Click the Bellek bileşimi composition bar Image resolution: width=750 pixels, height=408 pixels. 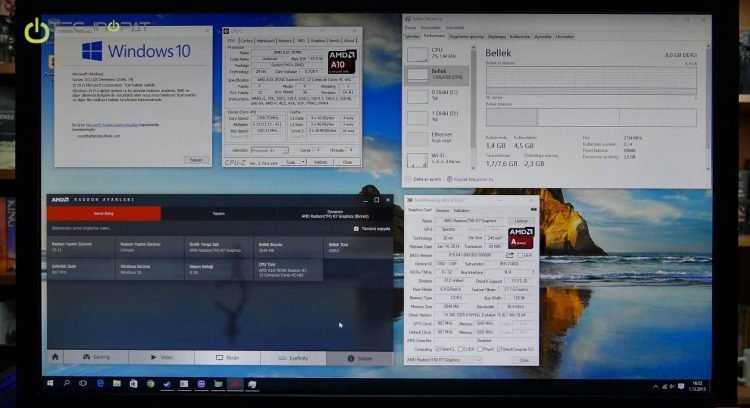click(x=591, y=117)
